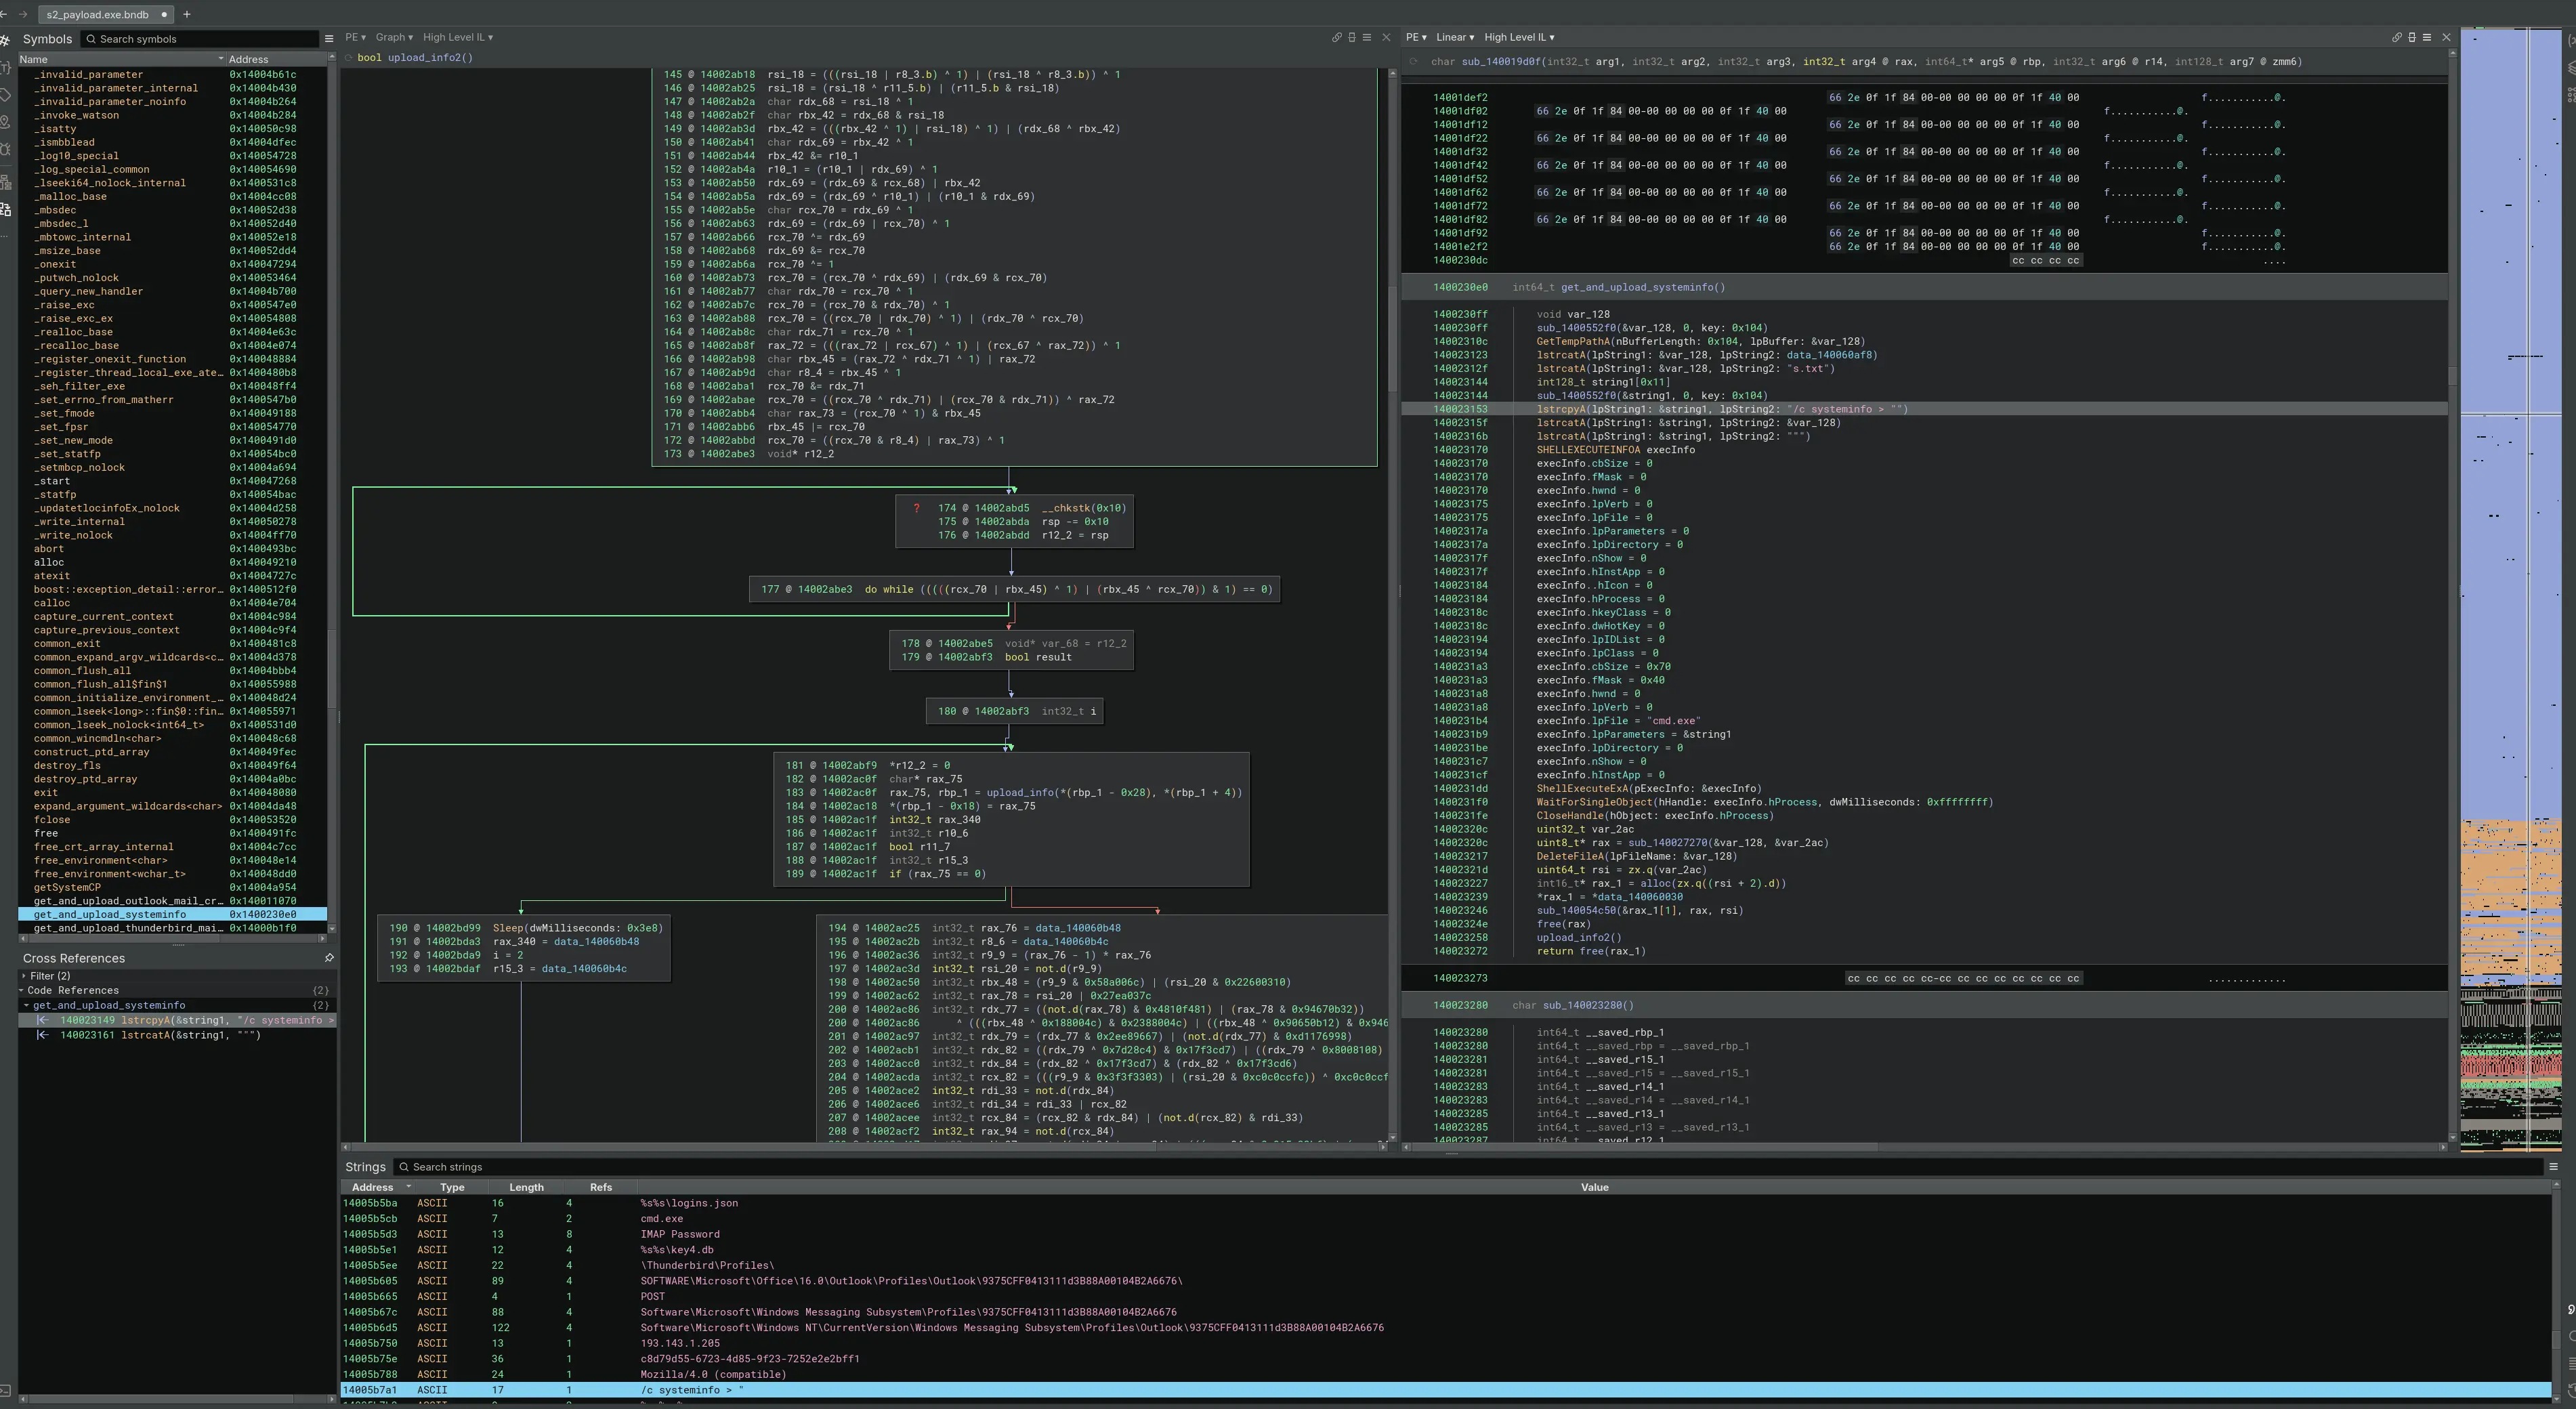The width and height of the screenshot is (2576, 1409).
Task: Open the Symbols panel hamburger menu
Action: coord(329,39)
